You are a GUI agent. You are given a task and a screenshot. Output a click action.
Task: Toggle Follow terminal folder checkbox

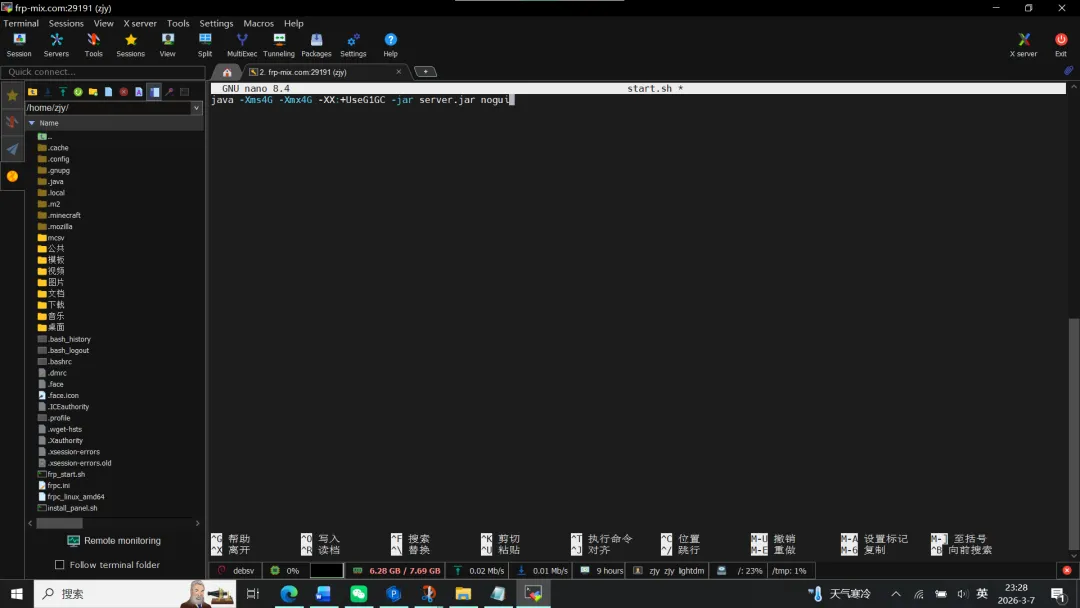point(60,565)
